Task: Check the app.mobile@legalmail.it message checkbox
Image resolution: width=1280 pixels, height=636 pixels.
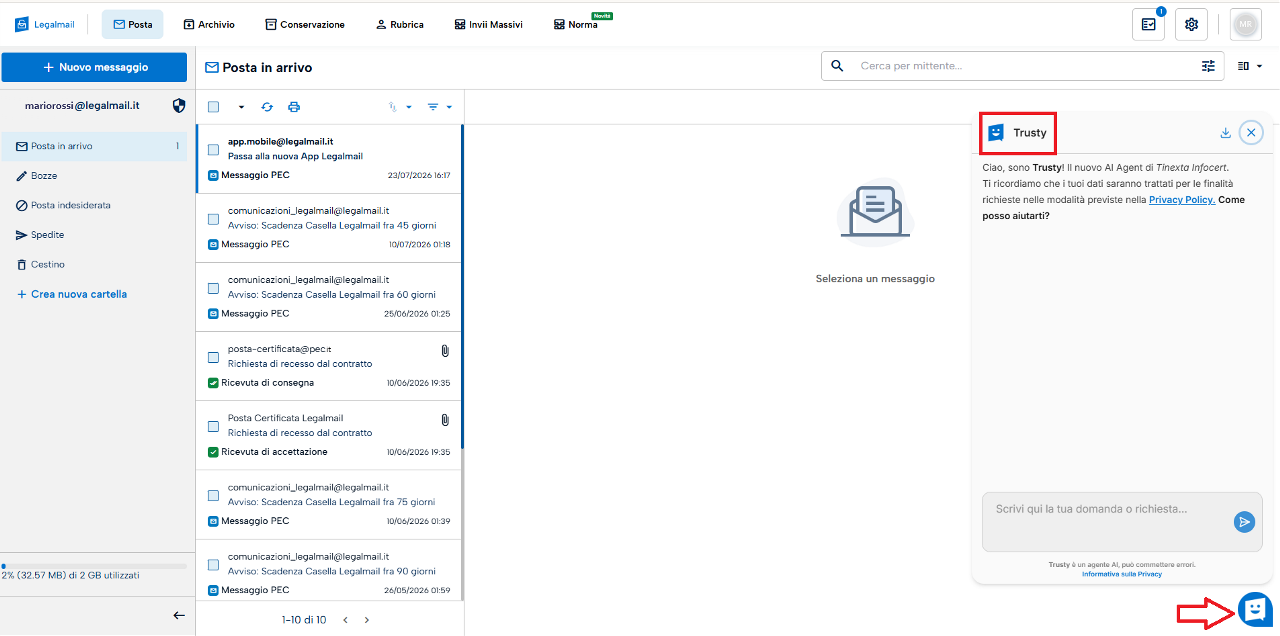Action: (213, 150)
